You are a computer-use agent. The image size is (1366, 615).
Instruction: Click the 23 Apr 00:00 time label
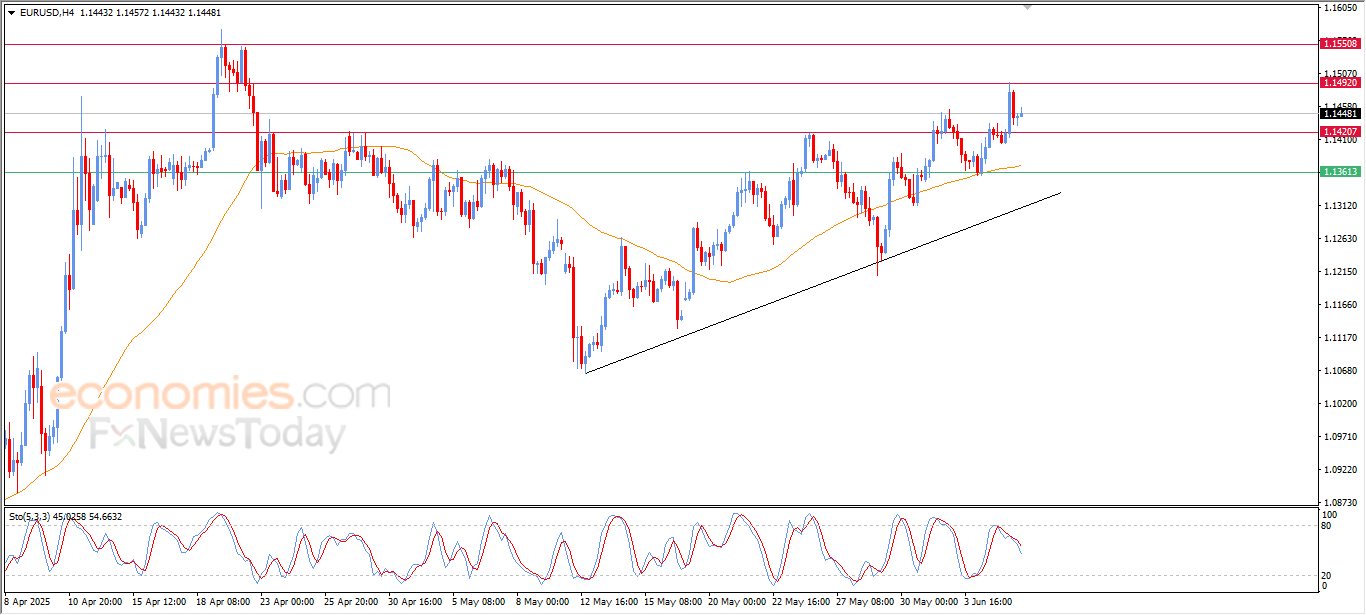coord(287,603)
